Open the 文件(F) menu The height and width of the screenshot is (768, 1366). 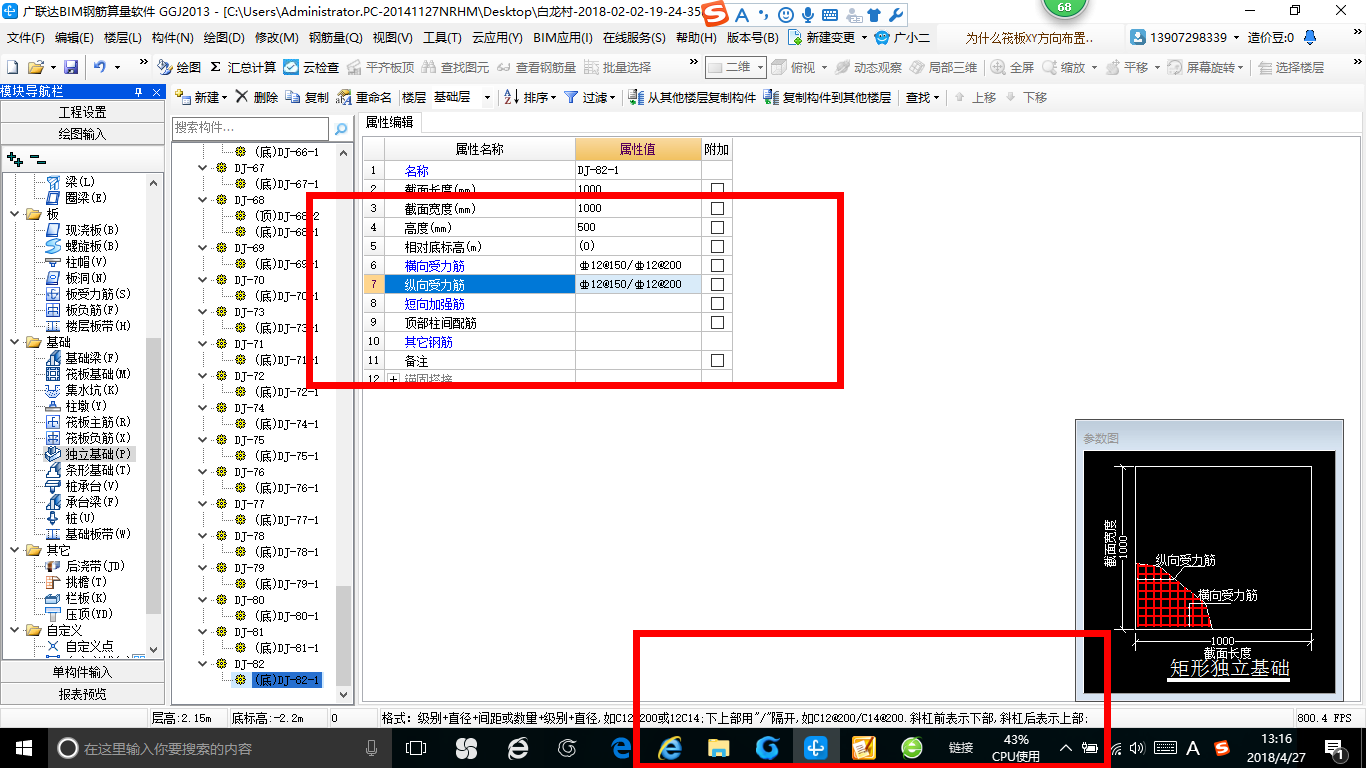26,37
